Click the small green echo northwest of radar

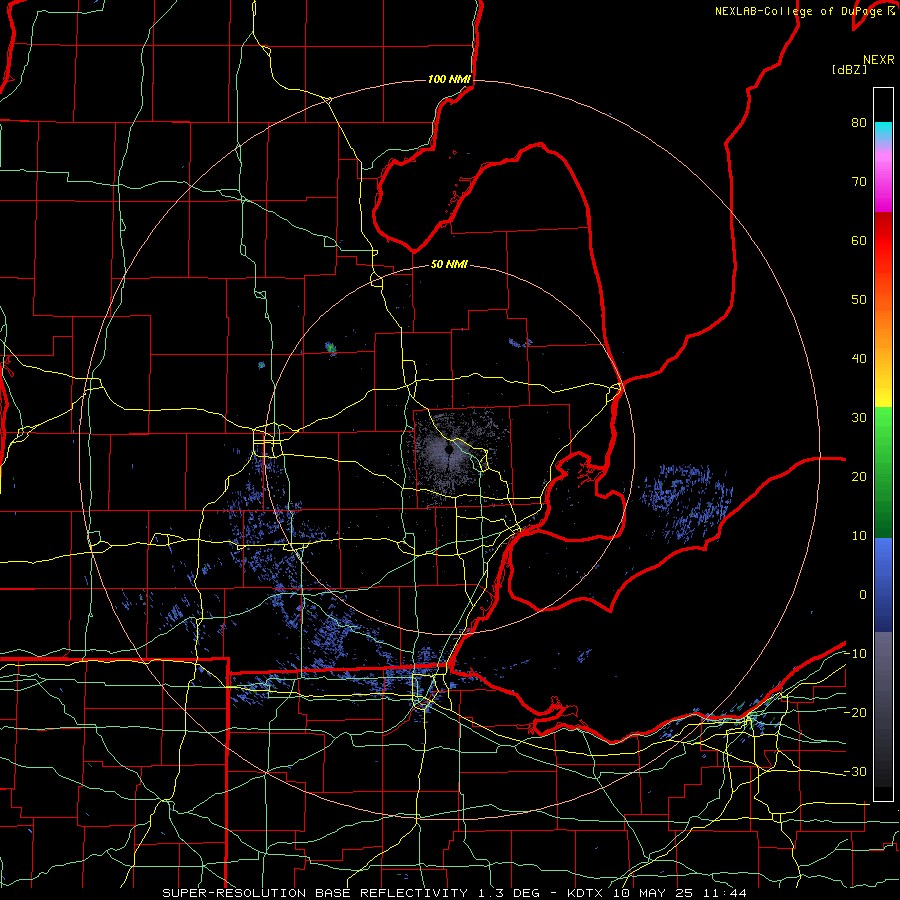click(x=330, y=347)
